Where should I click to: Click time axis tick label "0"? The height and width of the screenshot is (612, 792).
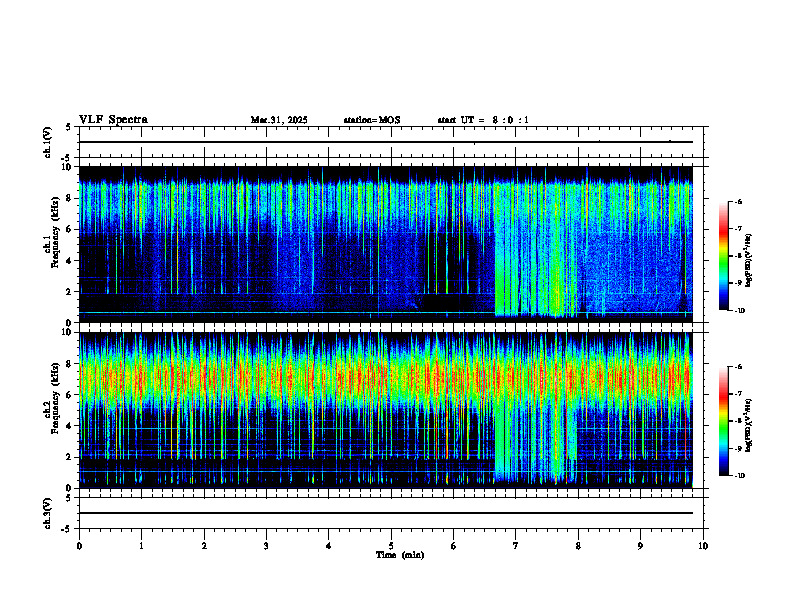79,546
